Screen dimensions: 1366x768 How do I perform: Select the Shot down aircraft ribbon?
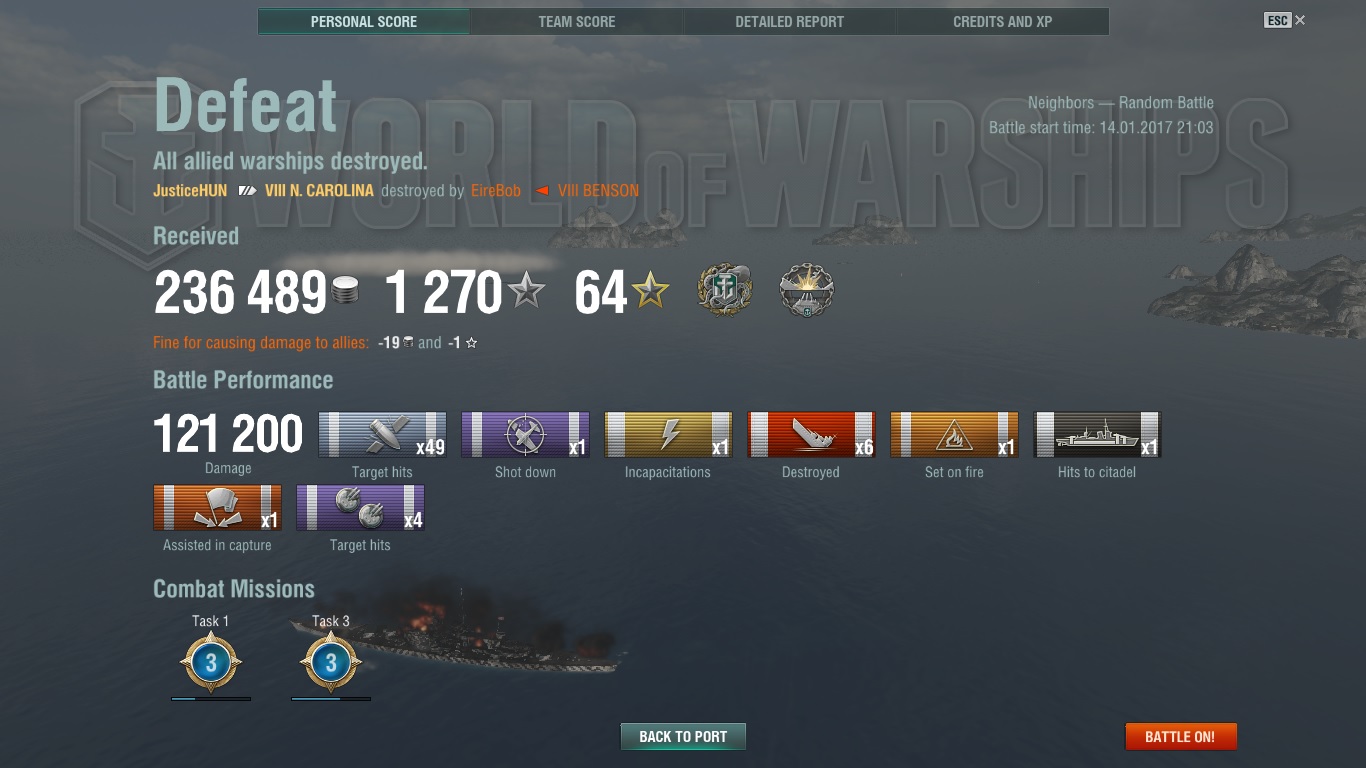[525, 435]
